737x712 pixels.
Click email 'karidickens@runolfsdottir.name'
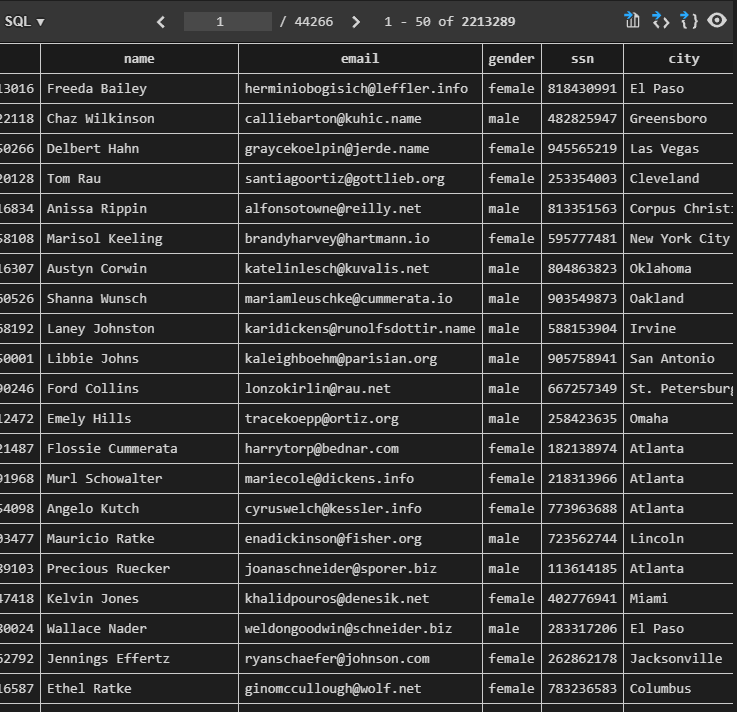point(360,329)
